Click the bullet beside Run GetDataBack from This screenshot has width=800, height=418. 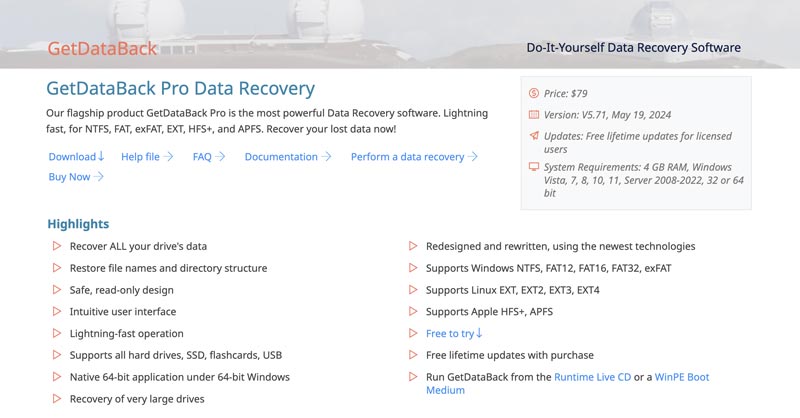[413, 377]
